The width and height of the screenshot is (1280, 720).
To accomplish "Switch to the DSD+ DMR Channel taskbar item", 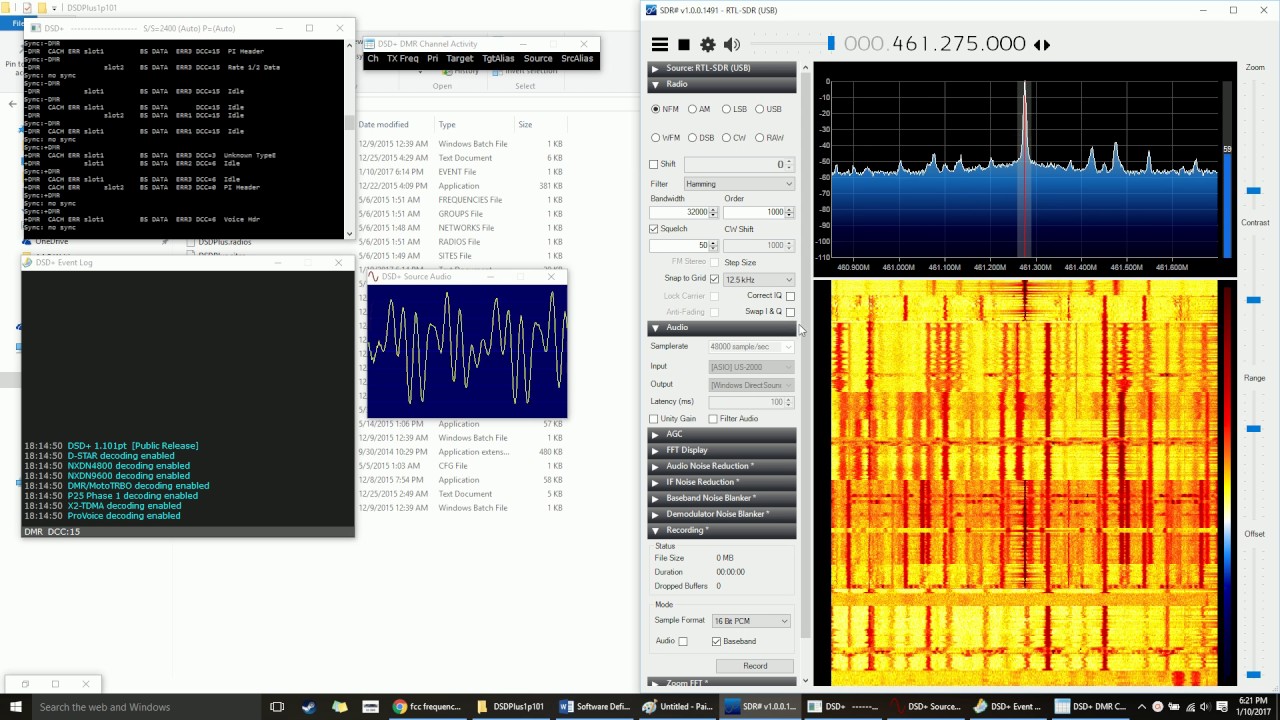I will 1093,707.
